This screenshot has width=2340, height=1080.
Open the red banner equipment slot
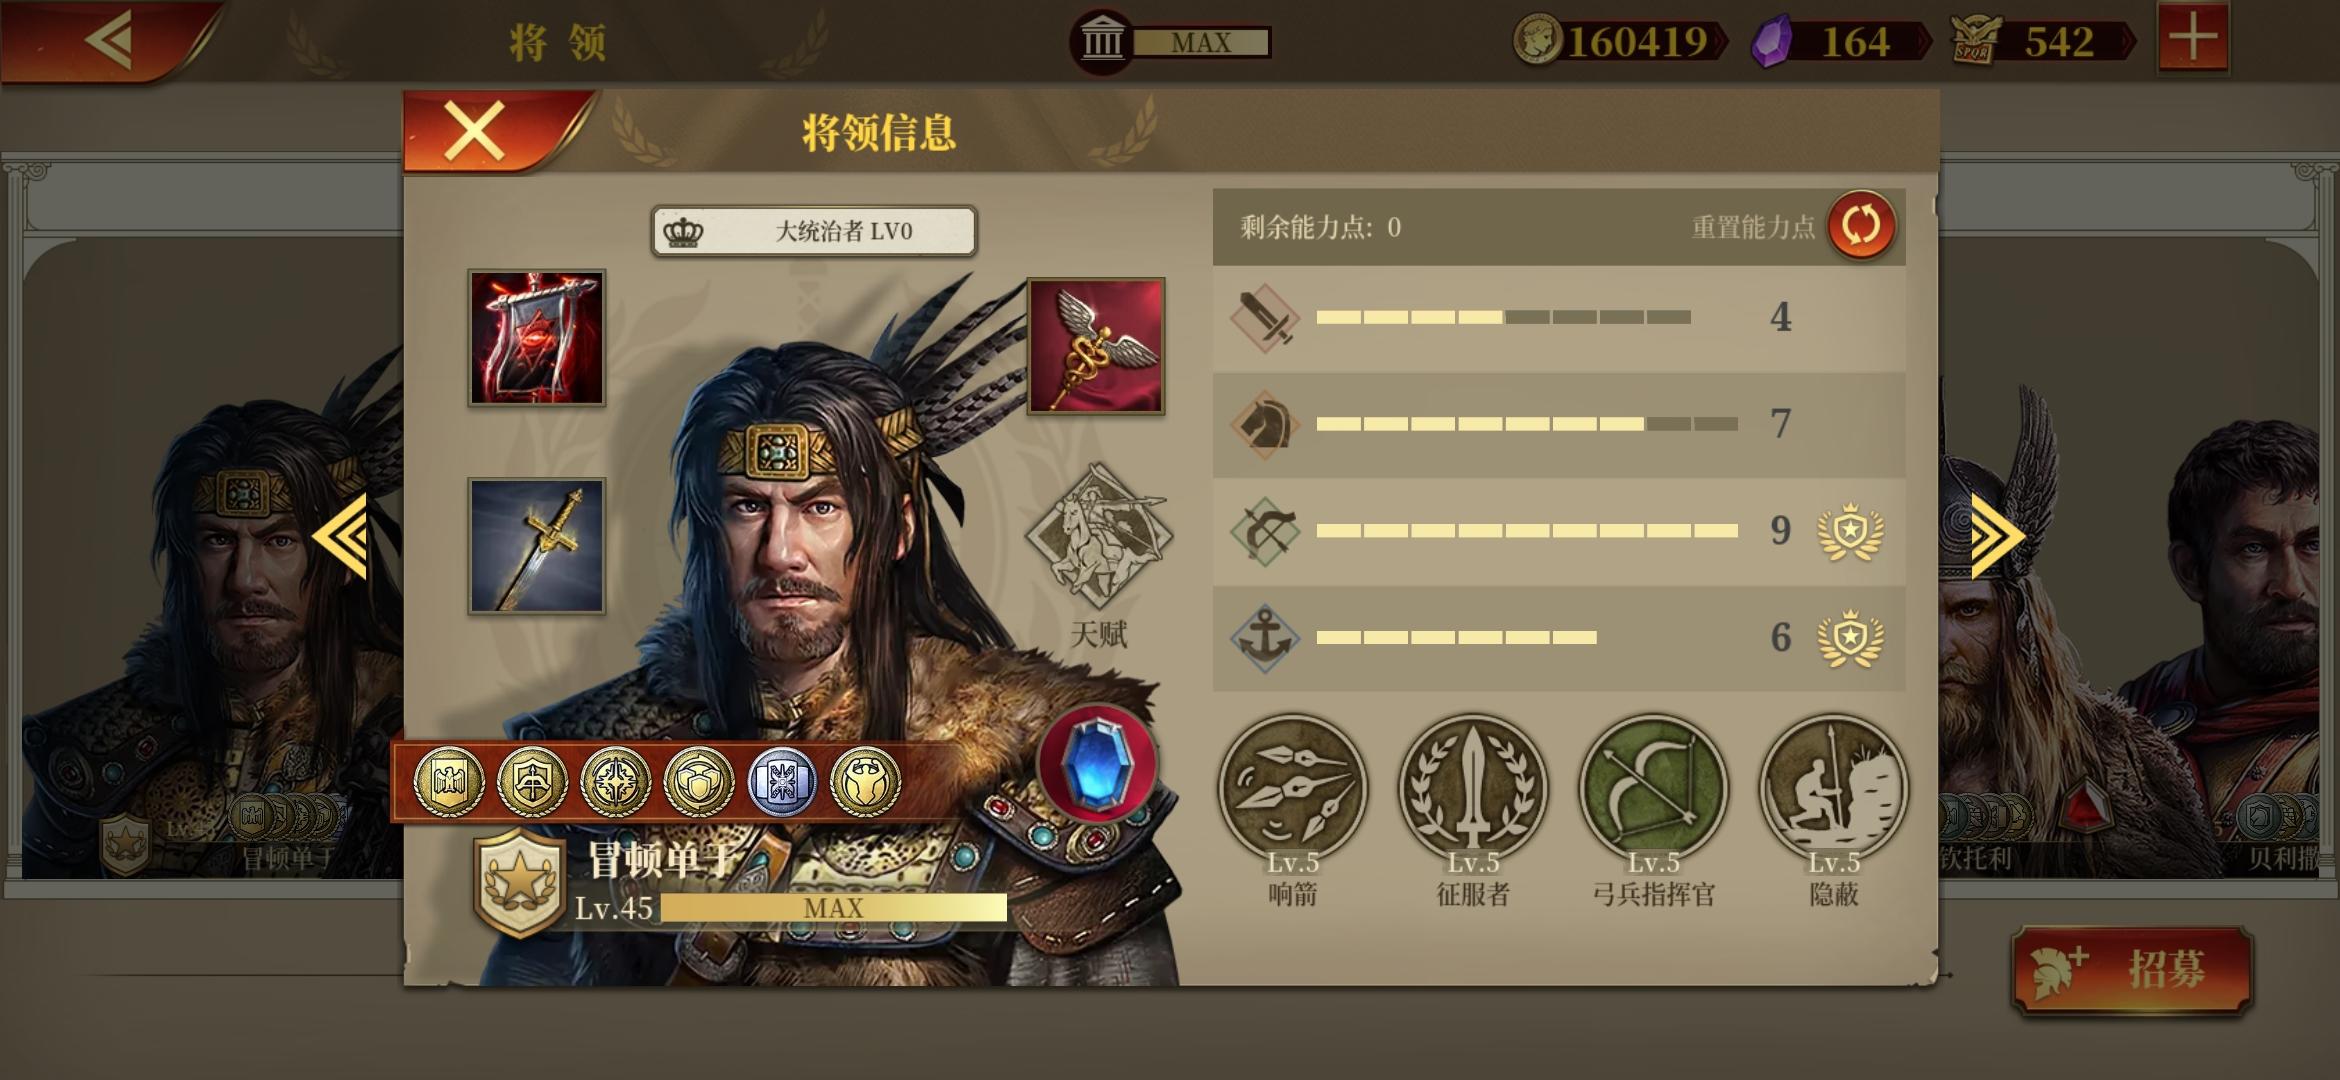tap(537, 338)
